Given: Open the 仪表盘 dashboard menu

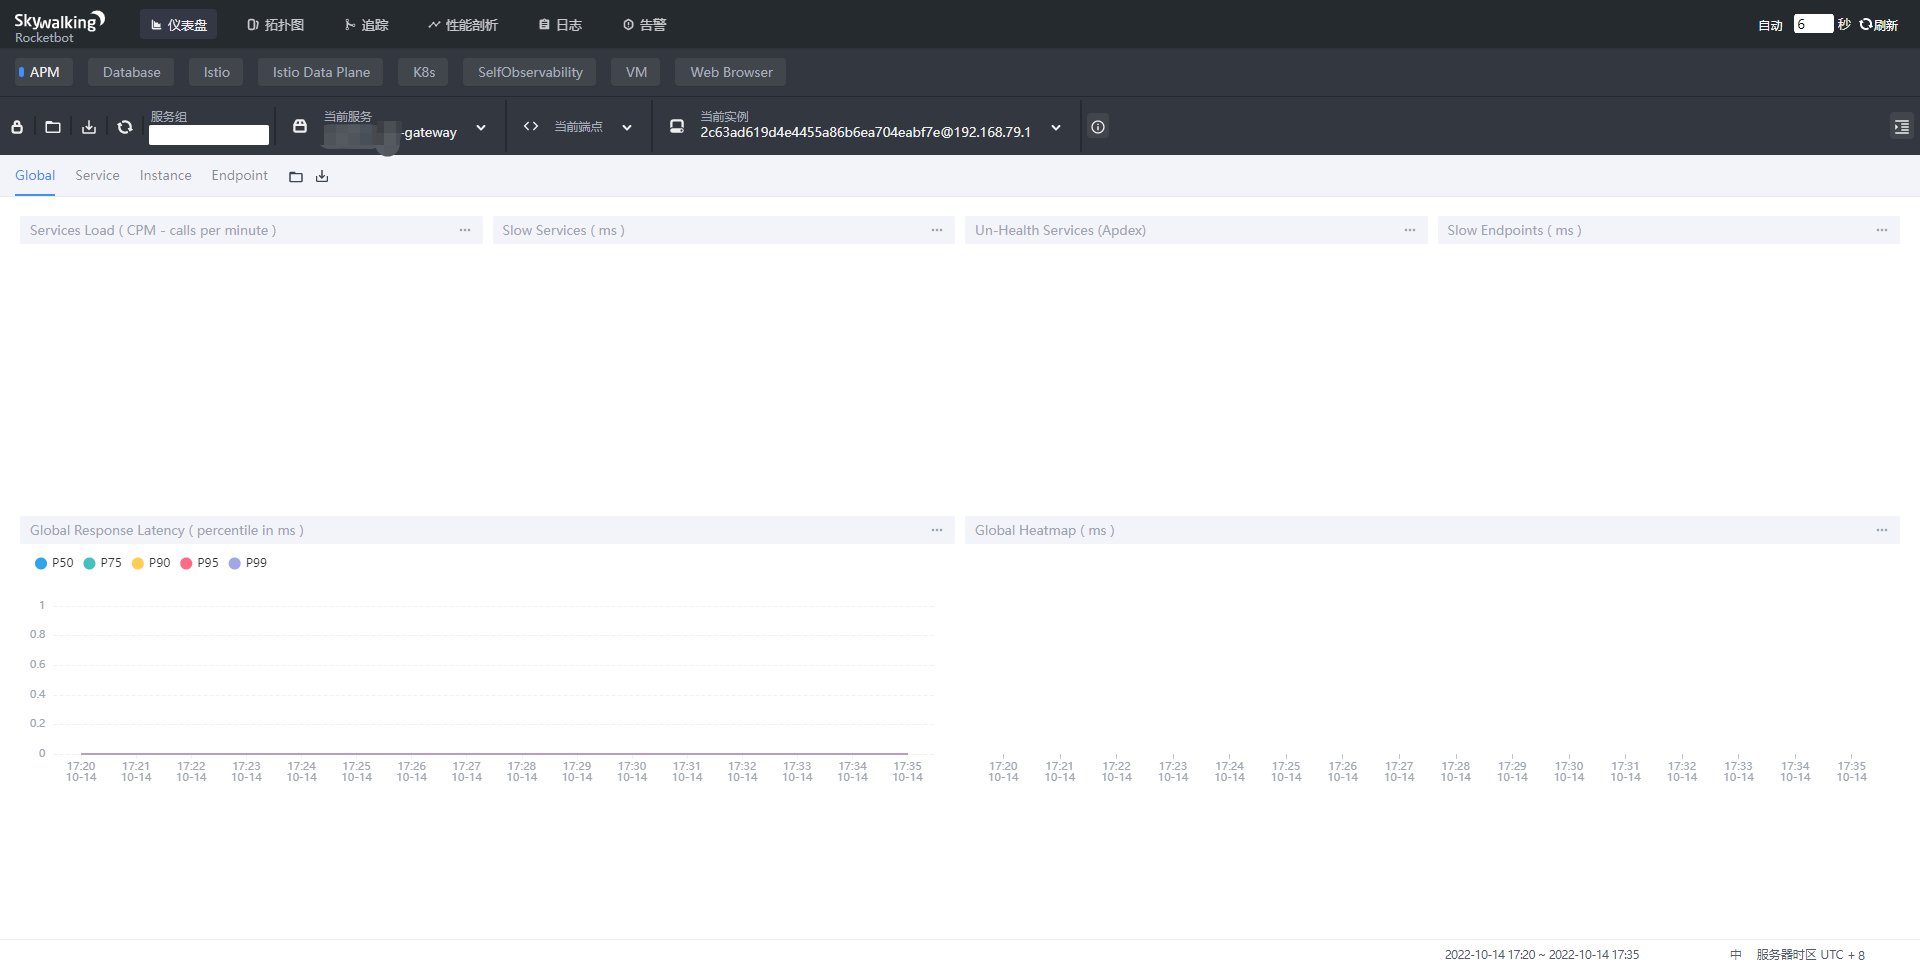Looking at the screenshot, I should [178, 24].
